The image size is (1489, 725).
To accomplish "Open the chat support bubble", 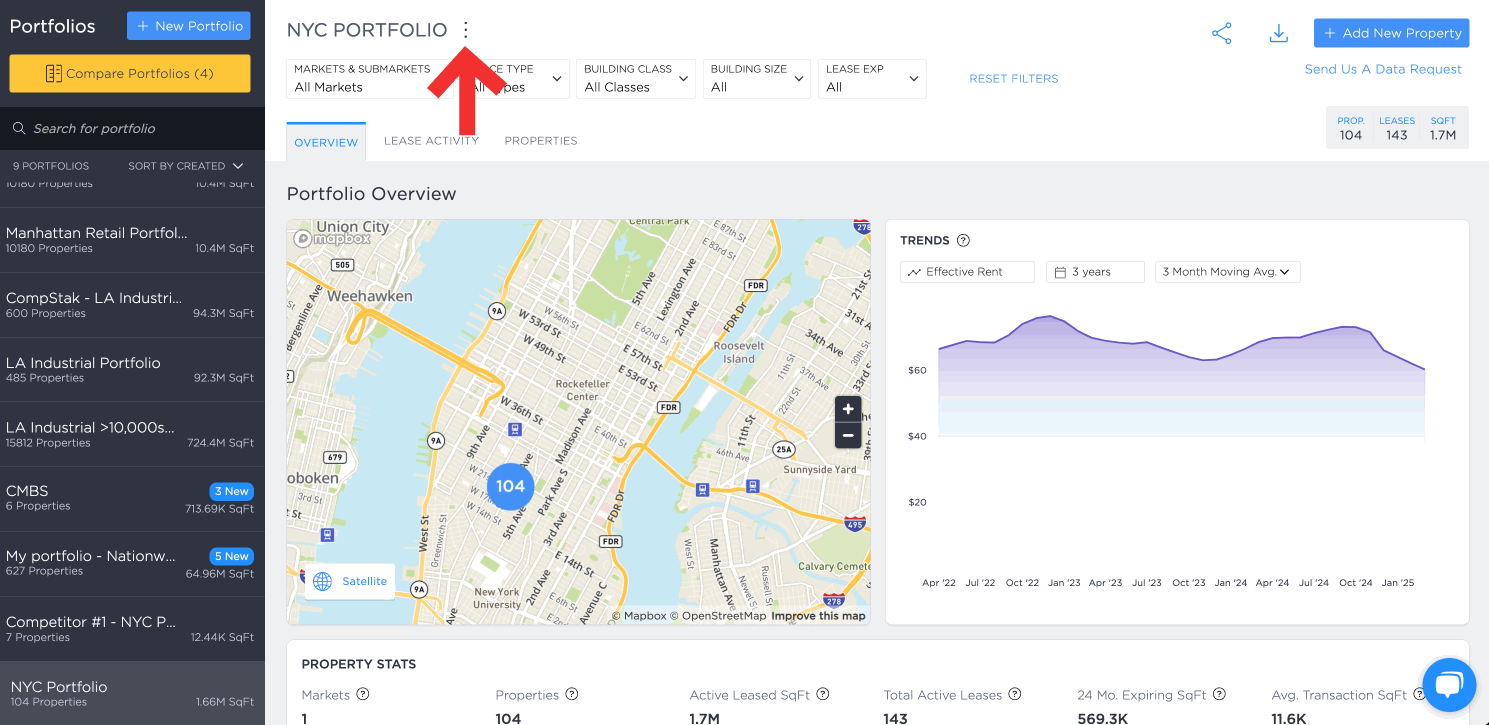I will click(x=1449, y=684).
